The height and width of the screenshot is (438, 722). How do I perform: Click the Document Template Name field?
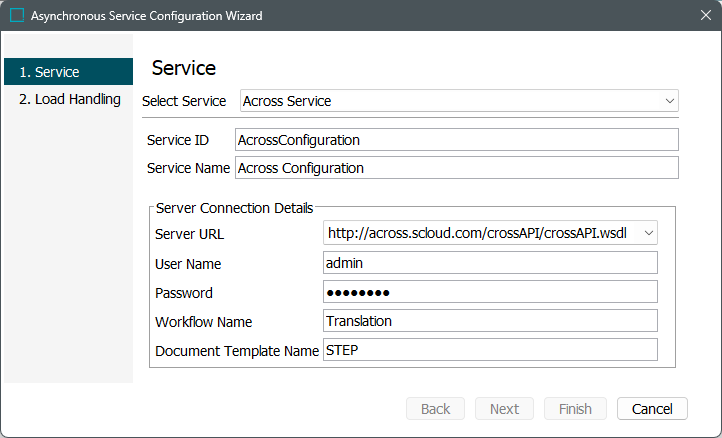(x=490, y=350)
